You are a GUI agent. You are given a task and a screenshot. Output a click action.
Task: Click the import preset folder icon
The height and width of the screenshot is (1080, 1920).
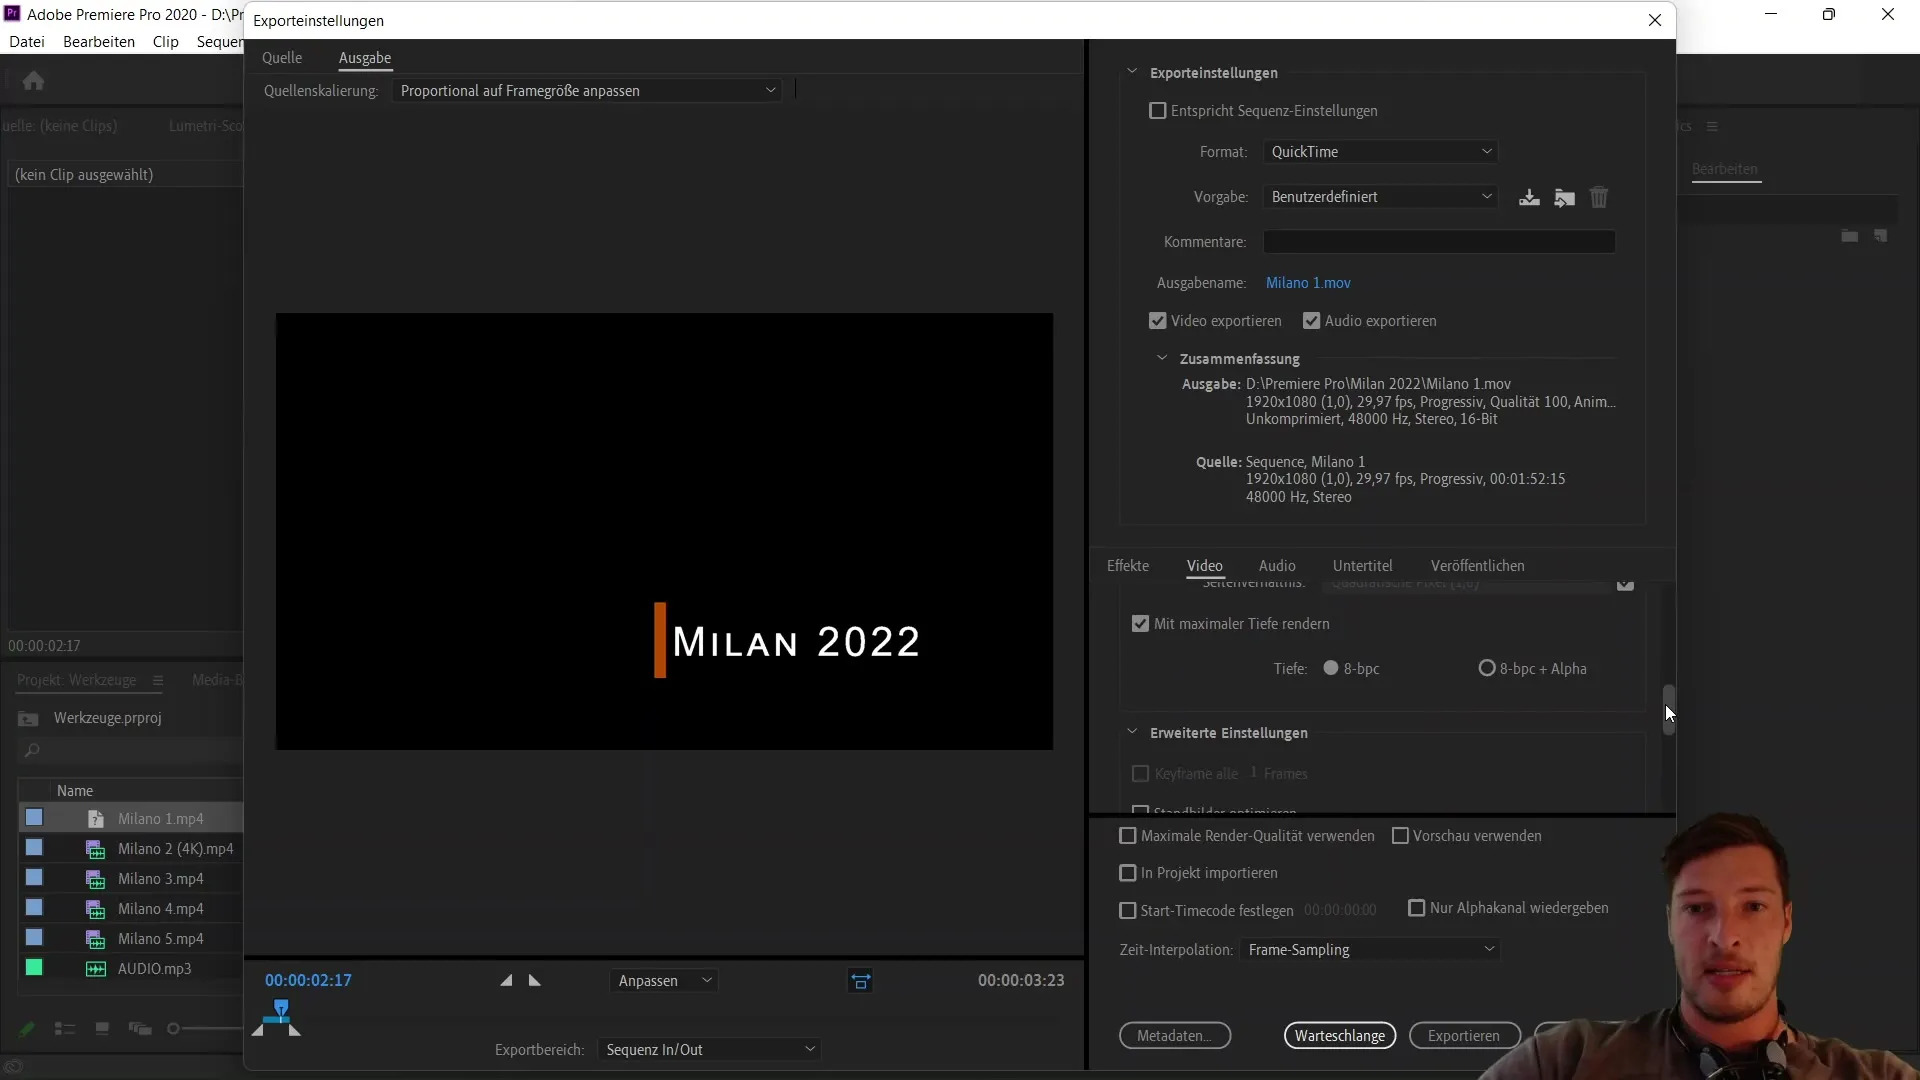tap(1565, 197)
